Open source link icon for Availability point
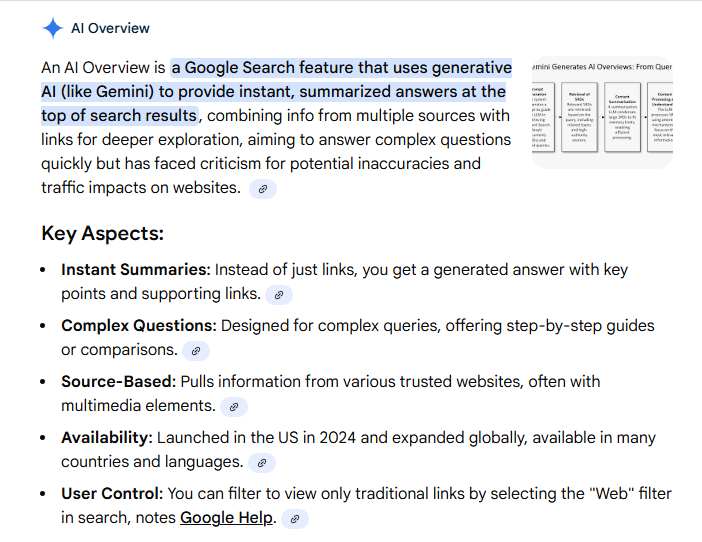This screenshot has height=542, width=702. [262, 463]
